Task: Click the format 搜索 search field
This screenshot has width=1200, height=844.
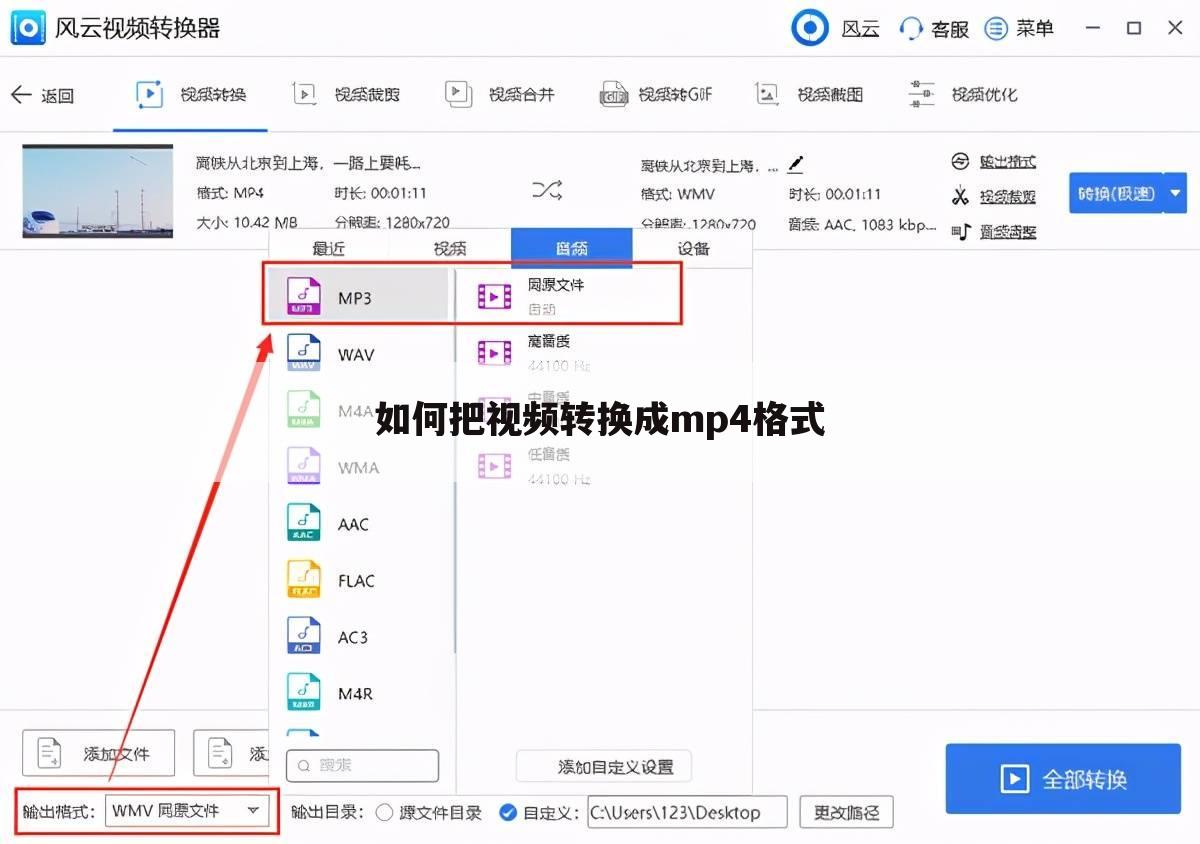Action: [x=362, y=766]
